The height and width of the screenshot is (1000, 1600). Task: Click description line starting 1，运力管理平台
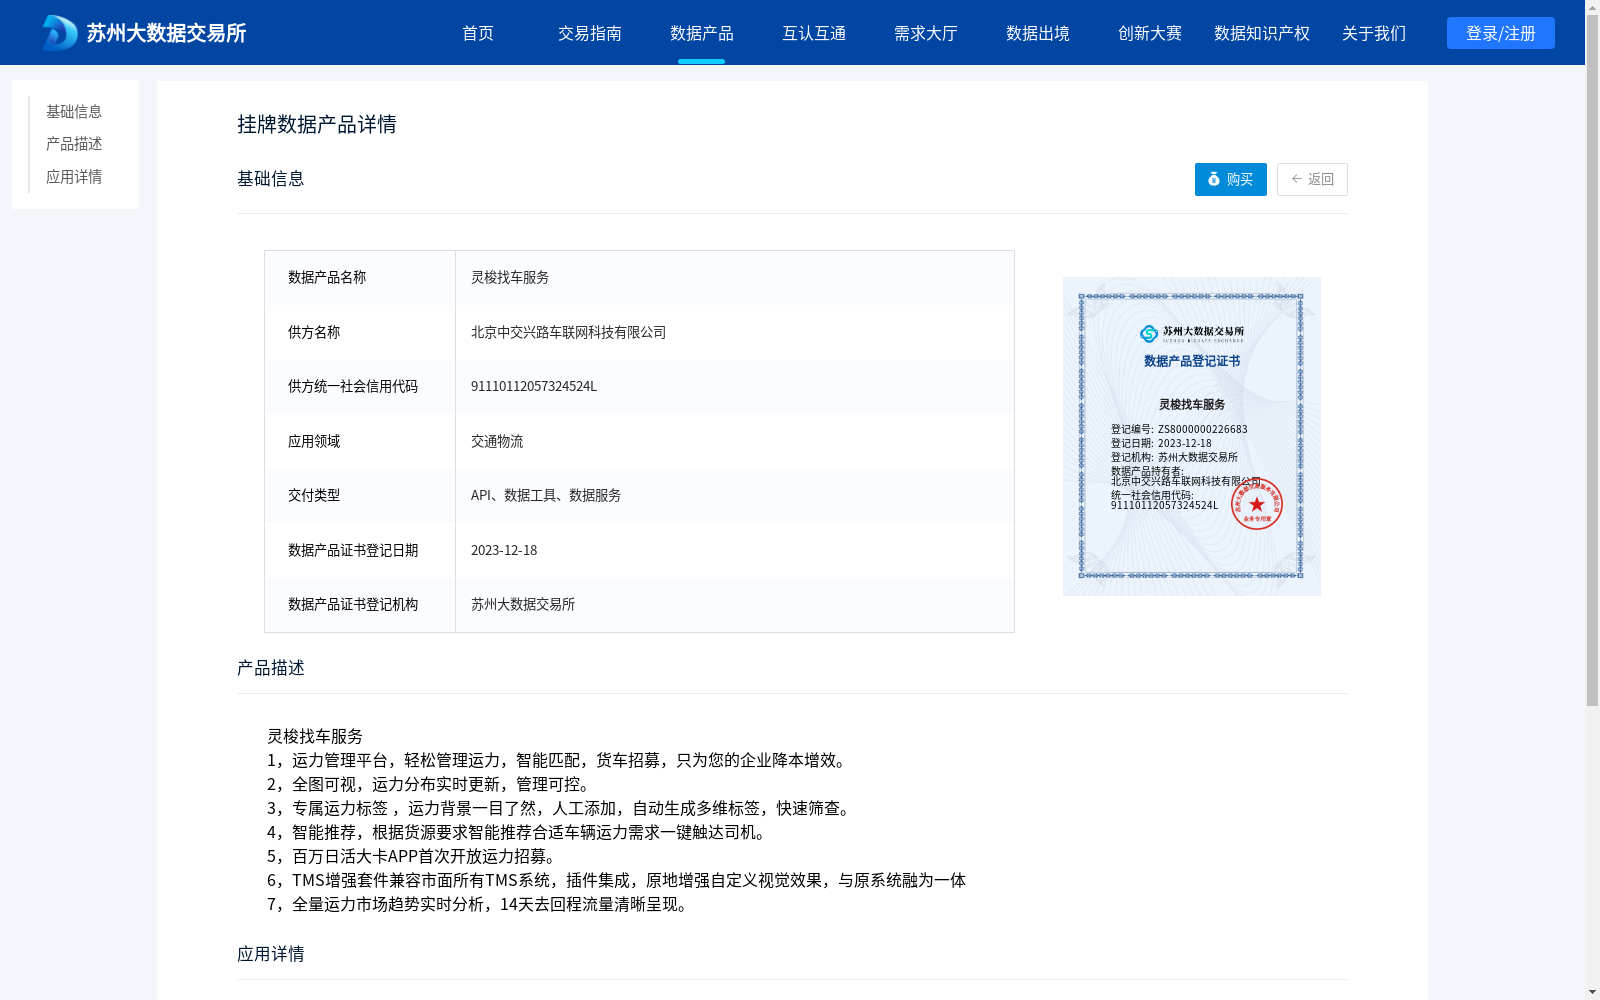[x=559, y=760]
